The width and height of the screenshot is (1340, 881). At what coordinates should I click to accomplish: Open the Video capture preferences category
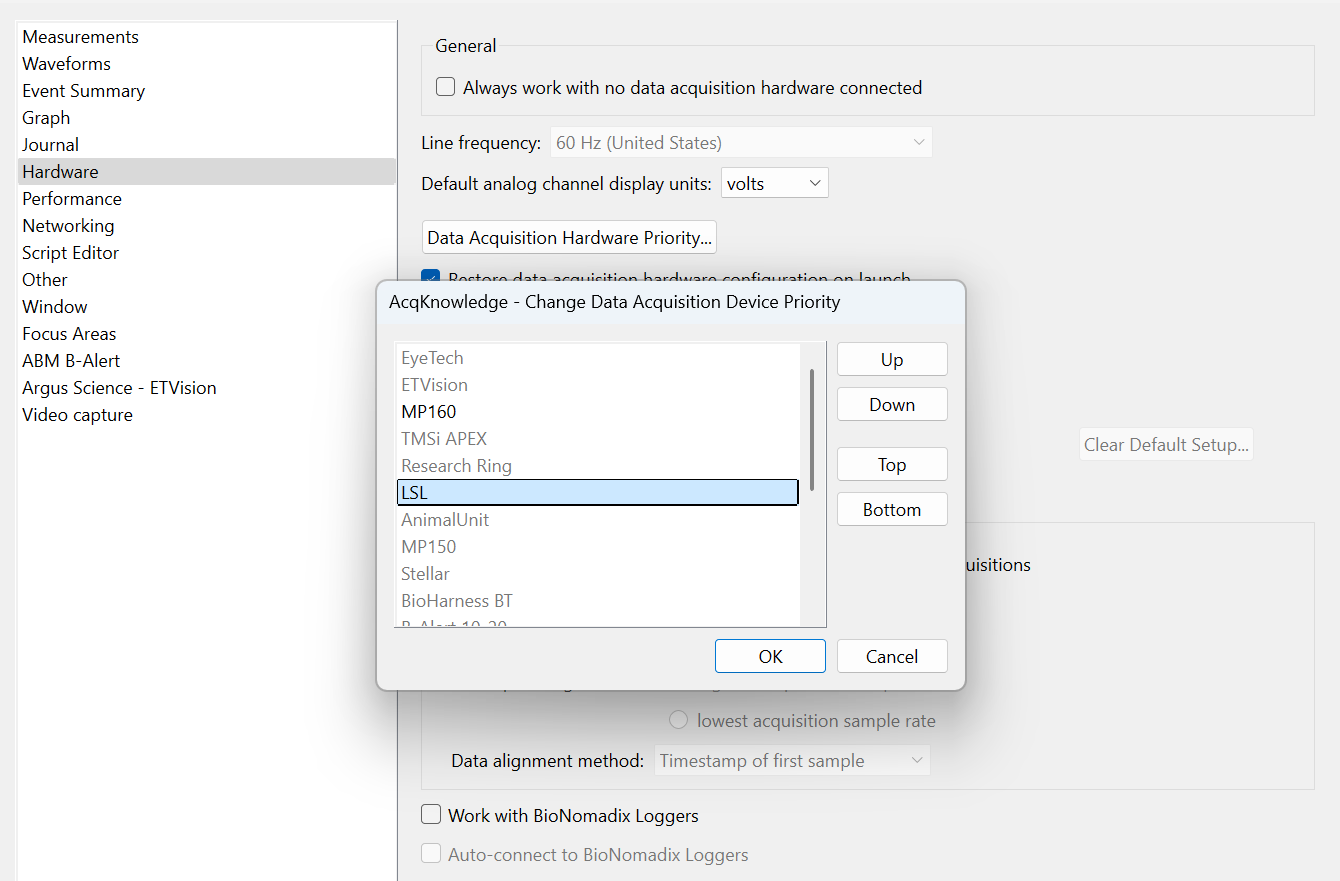77,415
